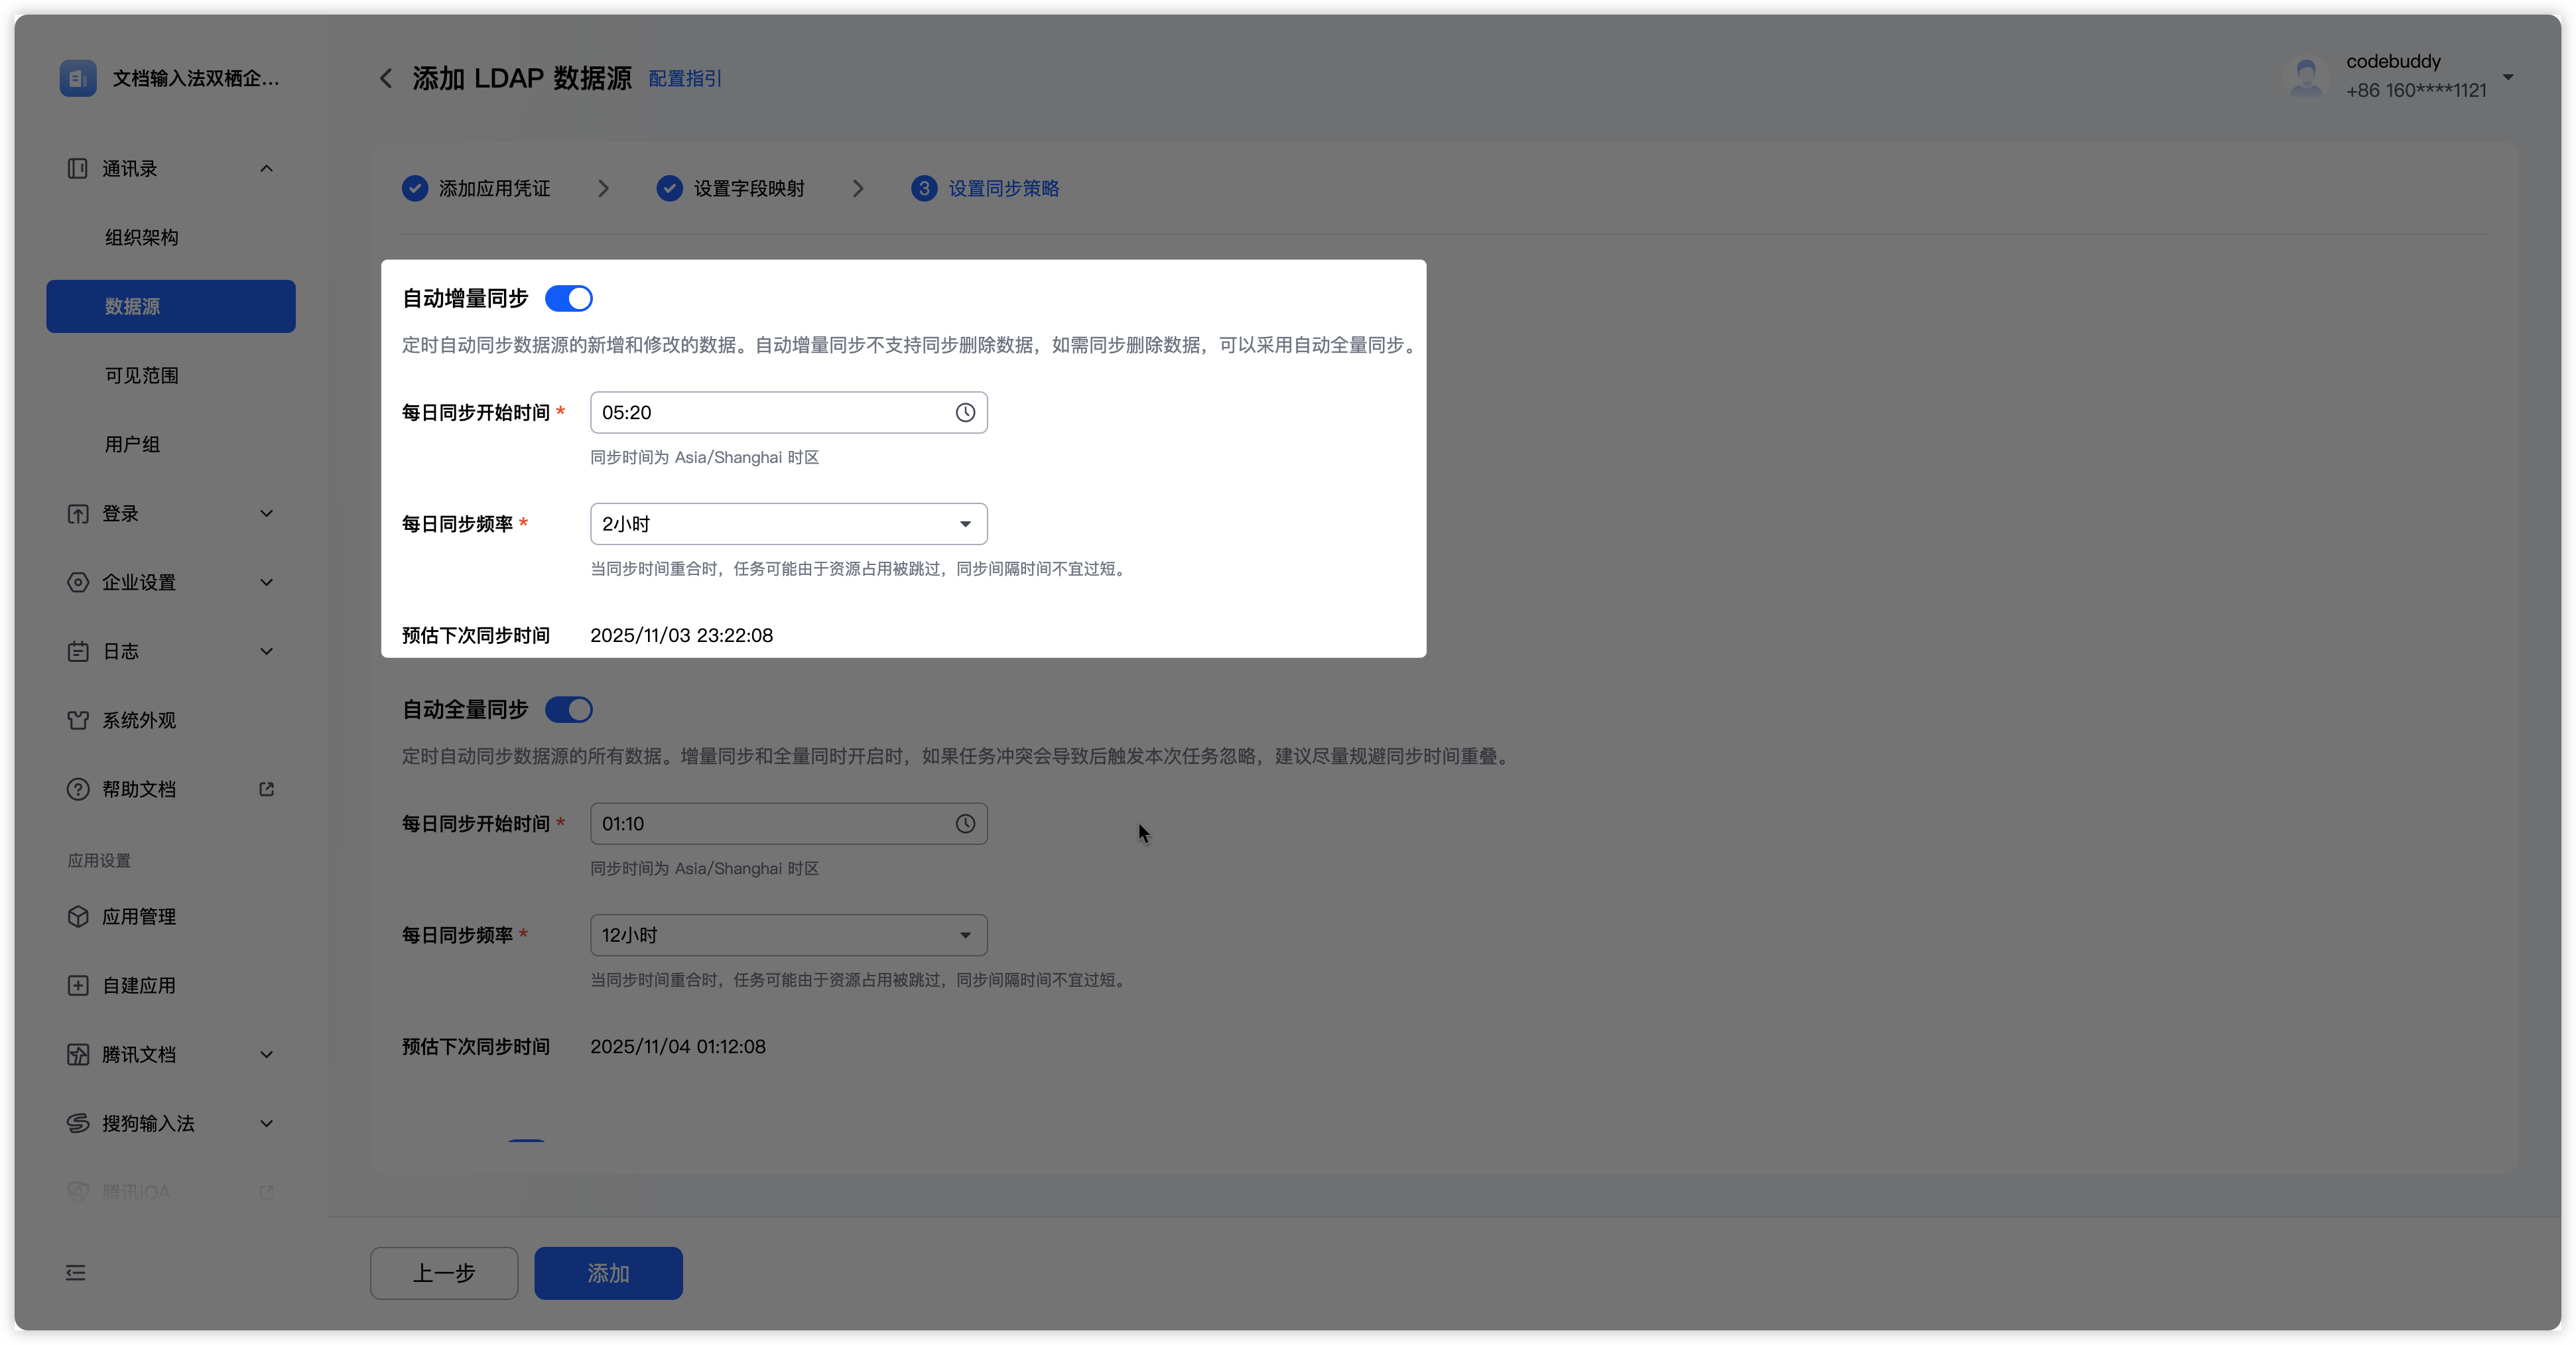Screen dimensions: 2576x1345
Task: Click the clock icon in incremental sync time field
Action: coord(964,413)
